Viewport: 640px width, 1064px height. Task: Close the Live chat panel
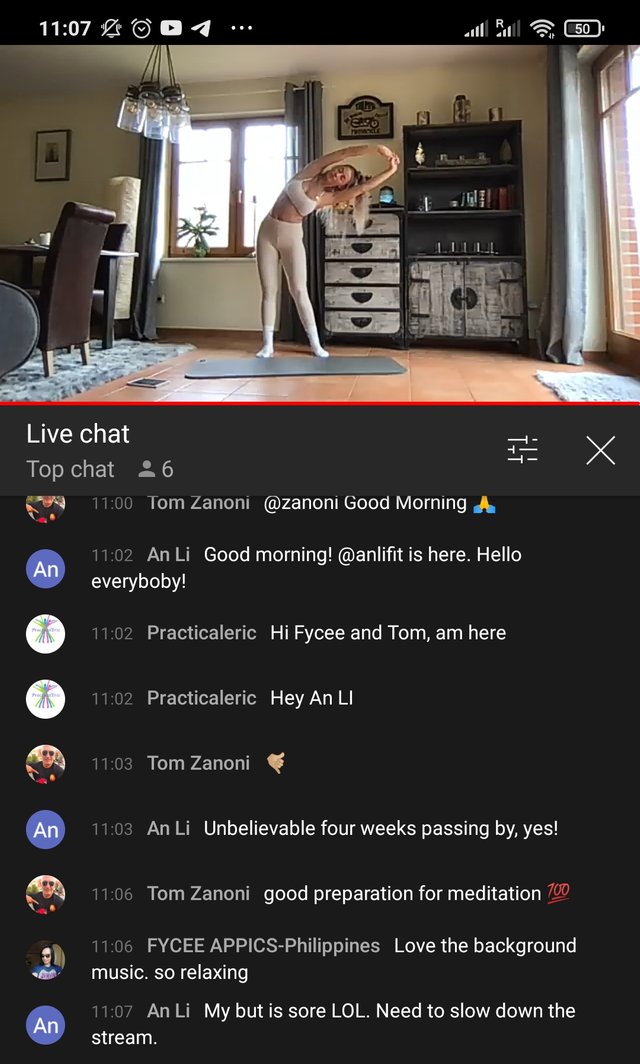click(601, 450)
